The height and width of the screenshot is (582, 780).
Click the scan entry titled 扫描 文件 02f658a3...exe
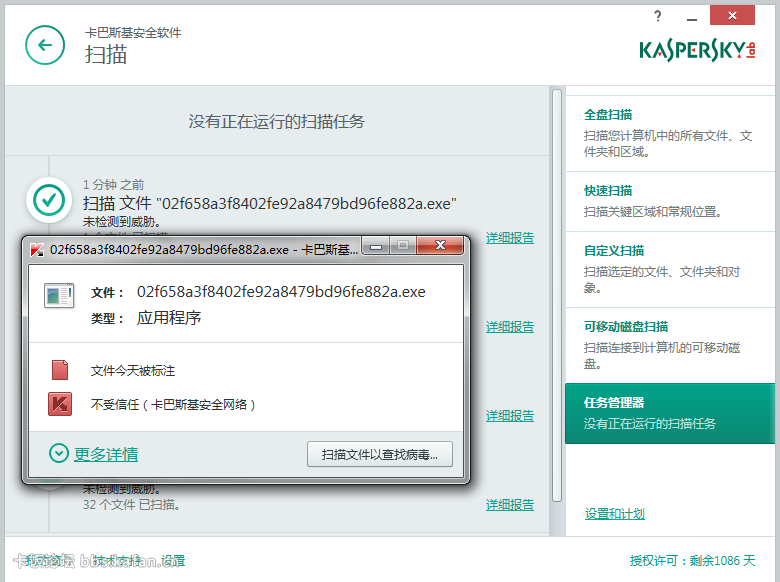coord(270,203)
